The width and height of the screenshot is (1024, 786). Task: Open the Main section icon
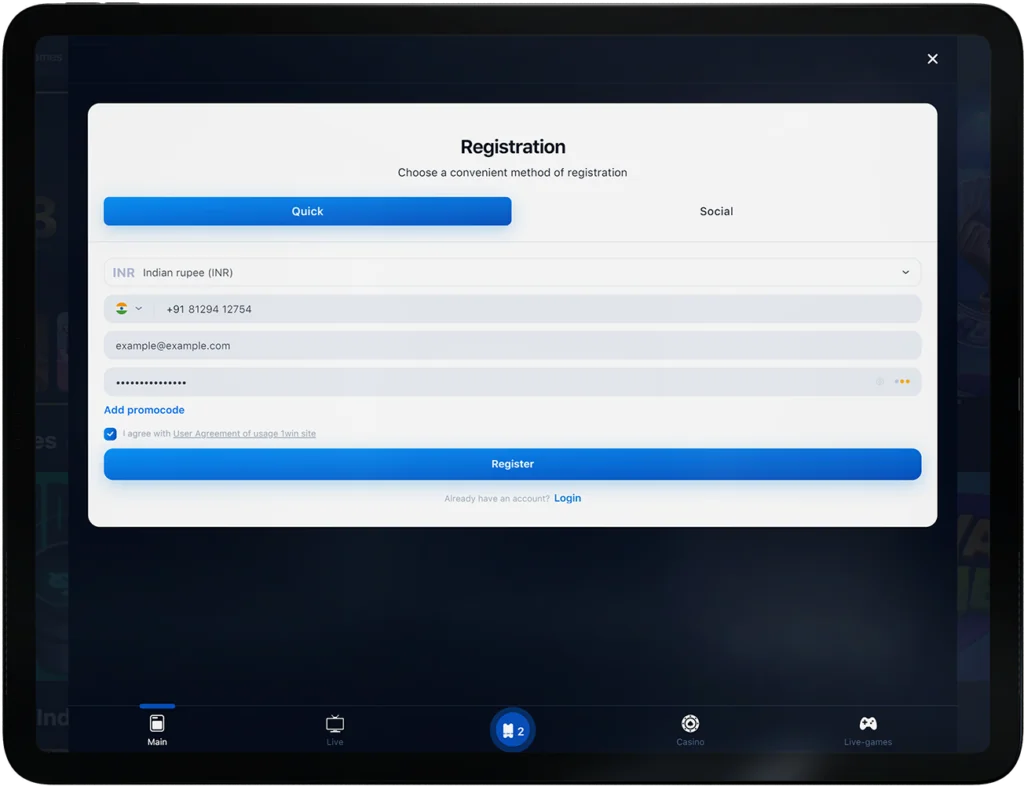tap(157, 723)
